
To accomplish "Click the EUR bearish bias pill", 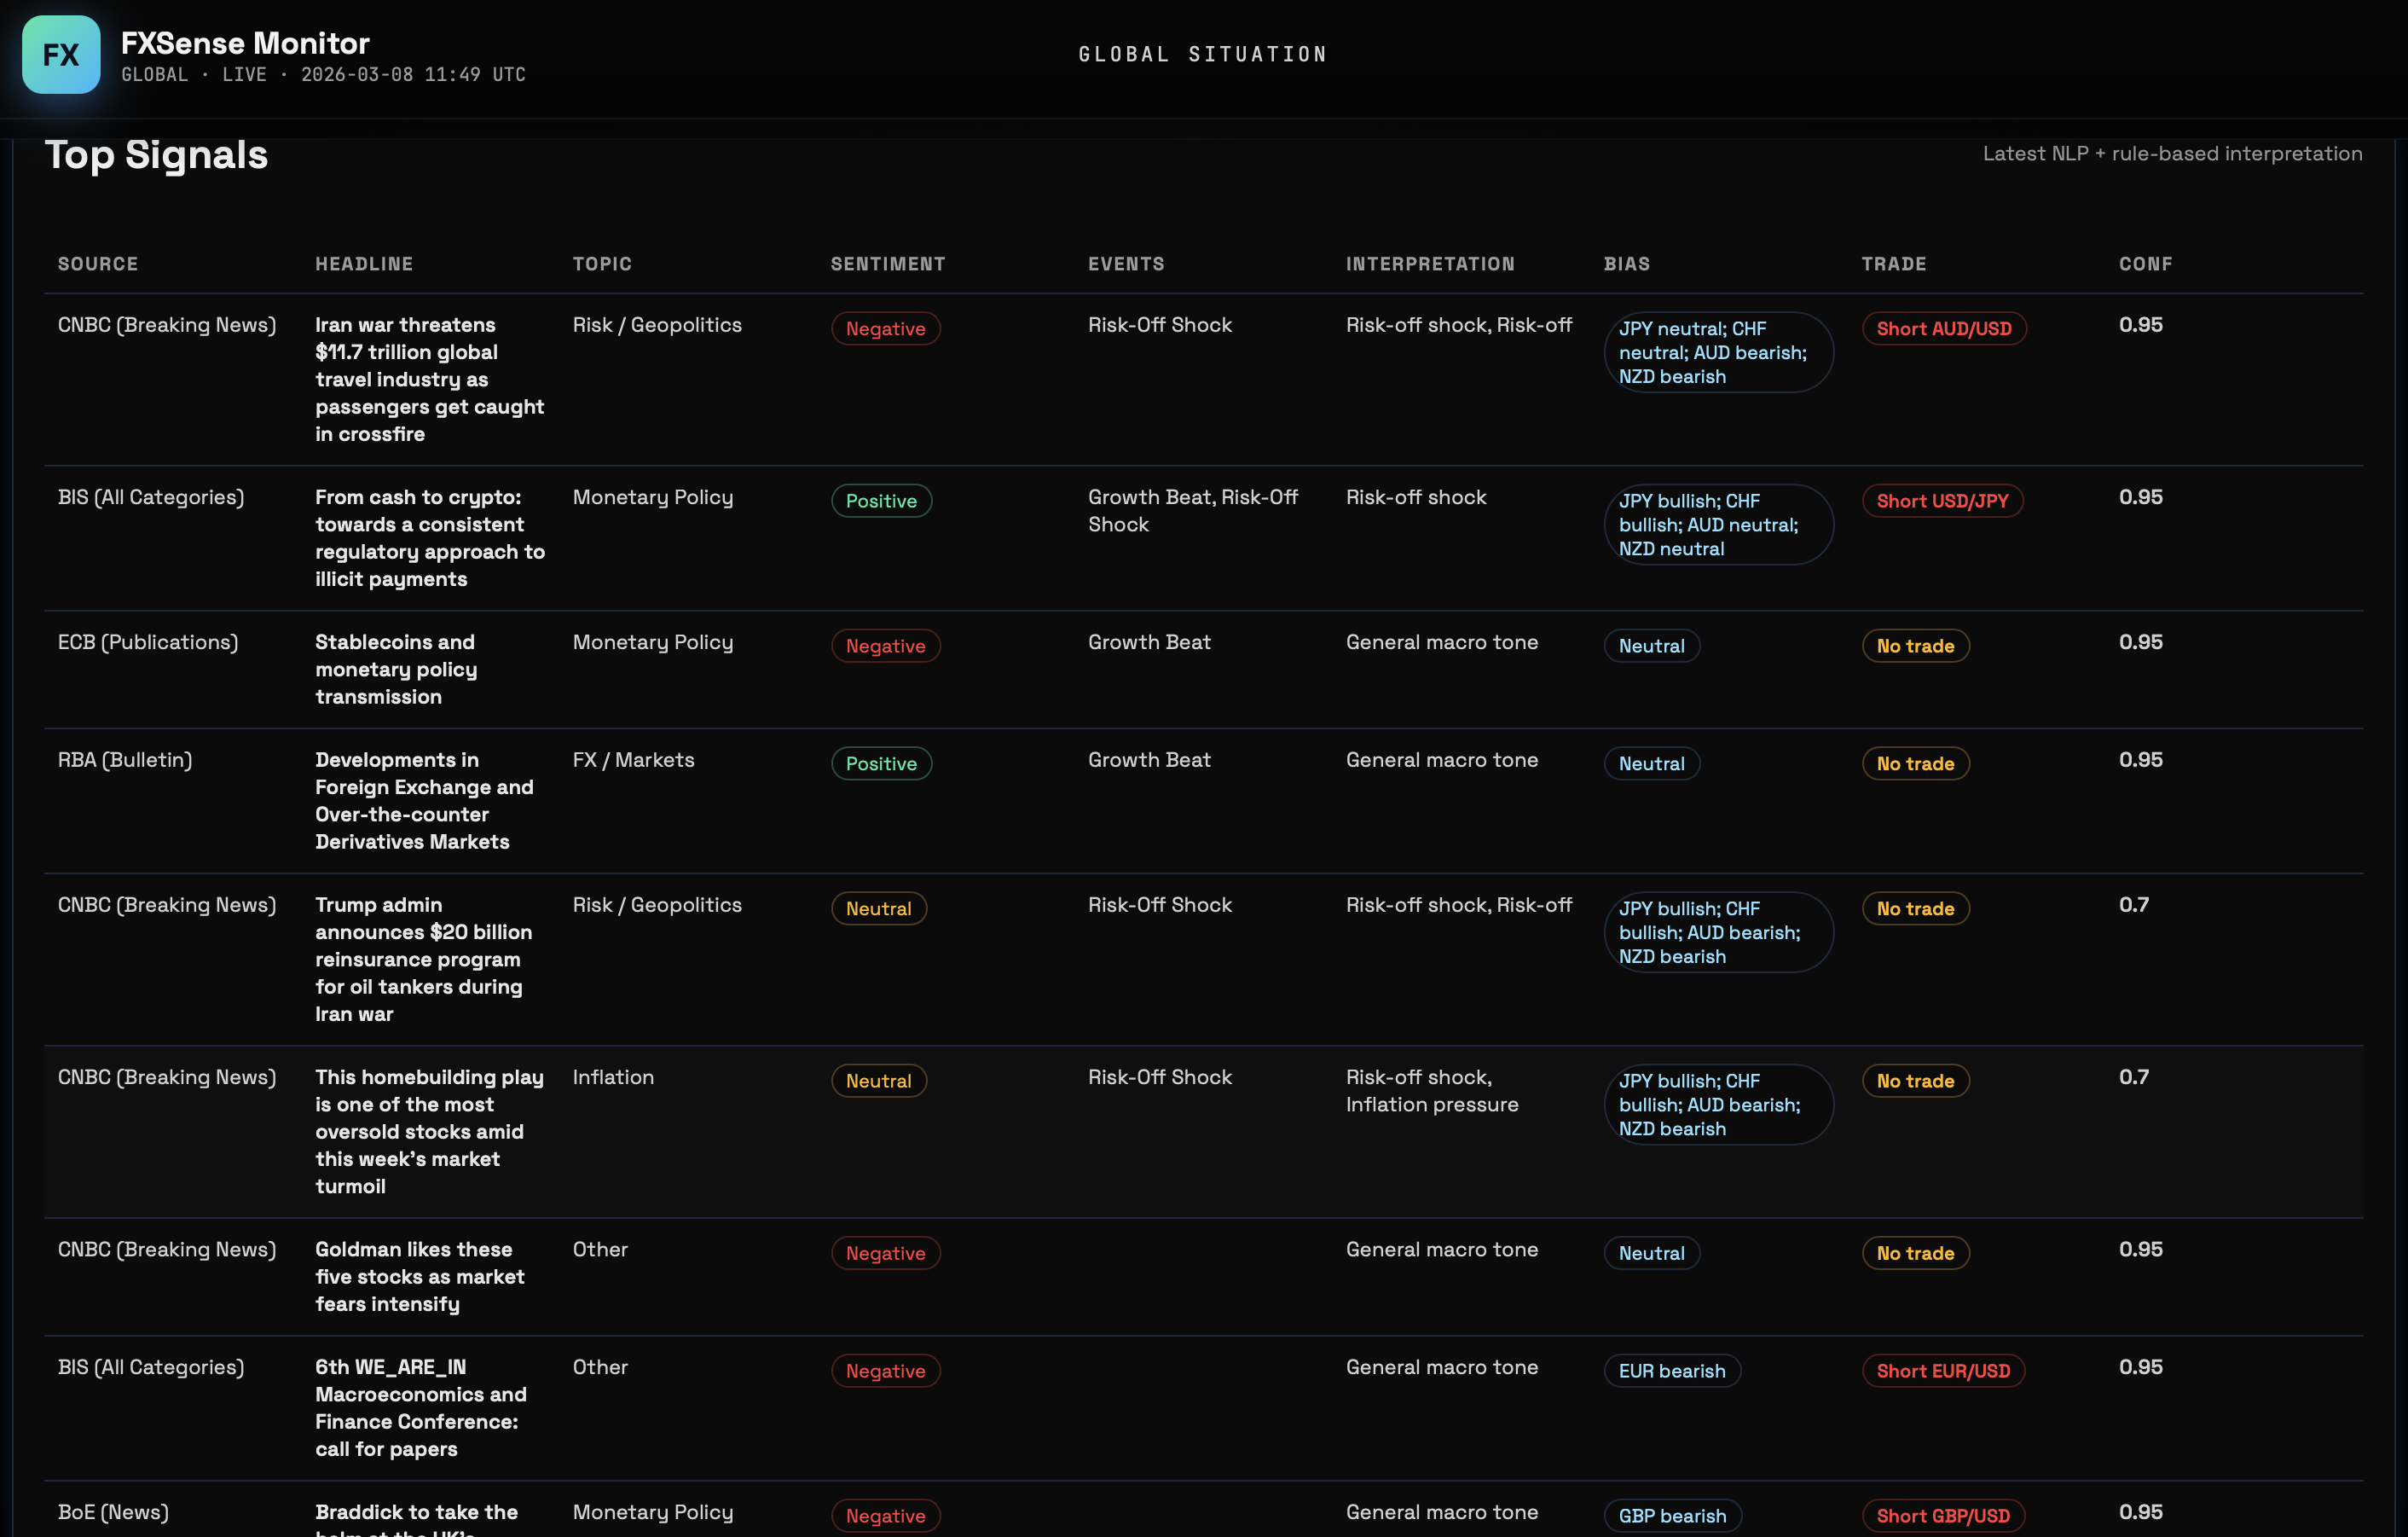I will [x=1671, y=1371].
